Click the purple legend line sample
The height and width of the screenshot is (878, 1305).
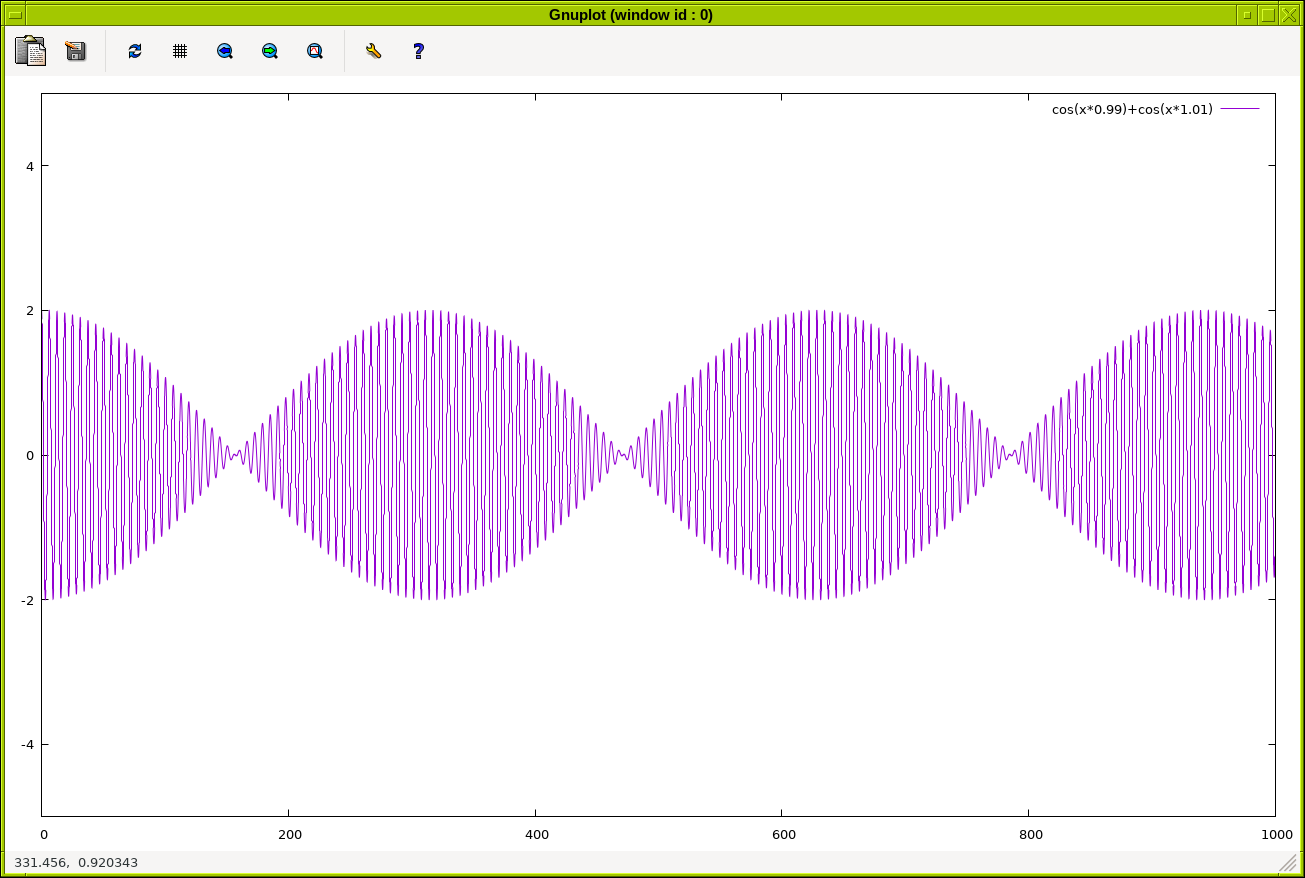click(x=1240, y=109)
